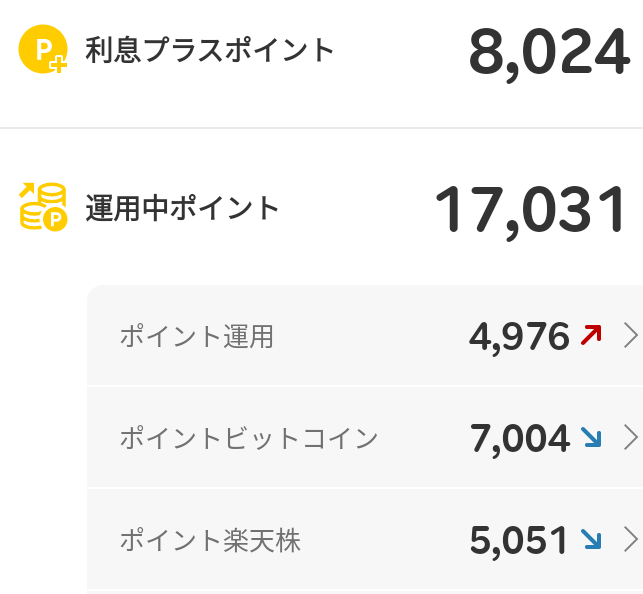Tap the 17,031 total points value
643x594 pixels.
(530, 210)
